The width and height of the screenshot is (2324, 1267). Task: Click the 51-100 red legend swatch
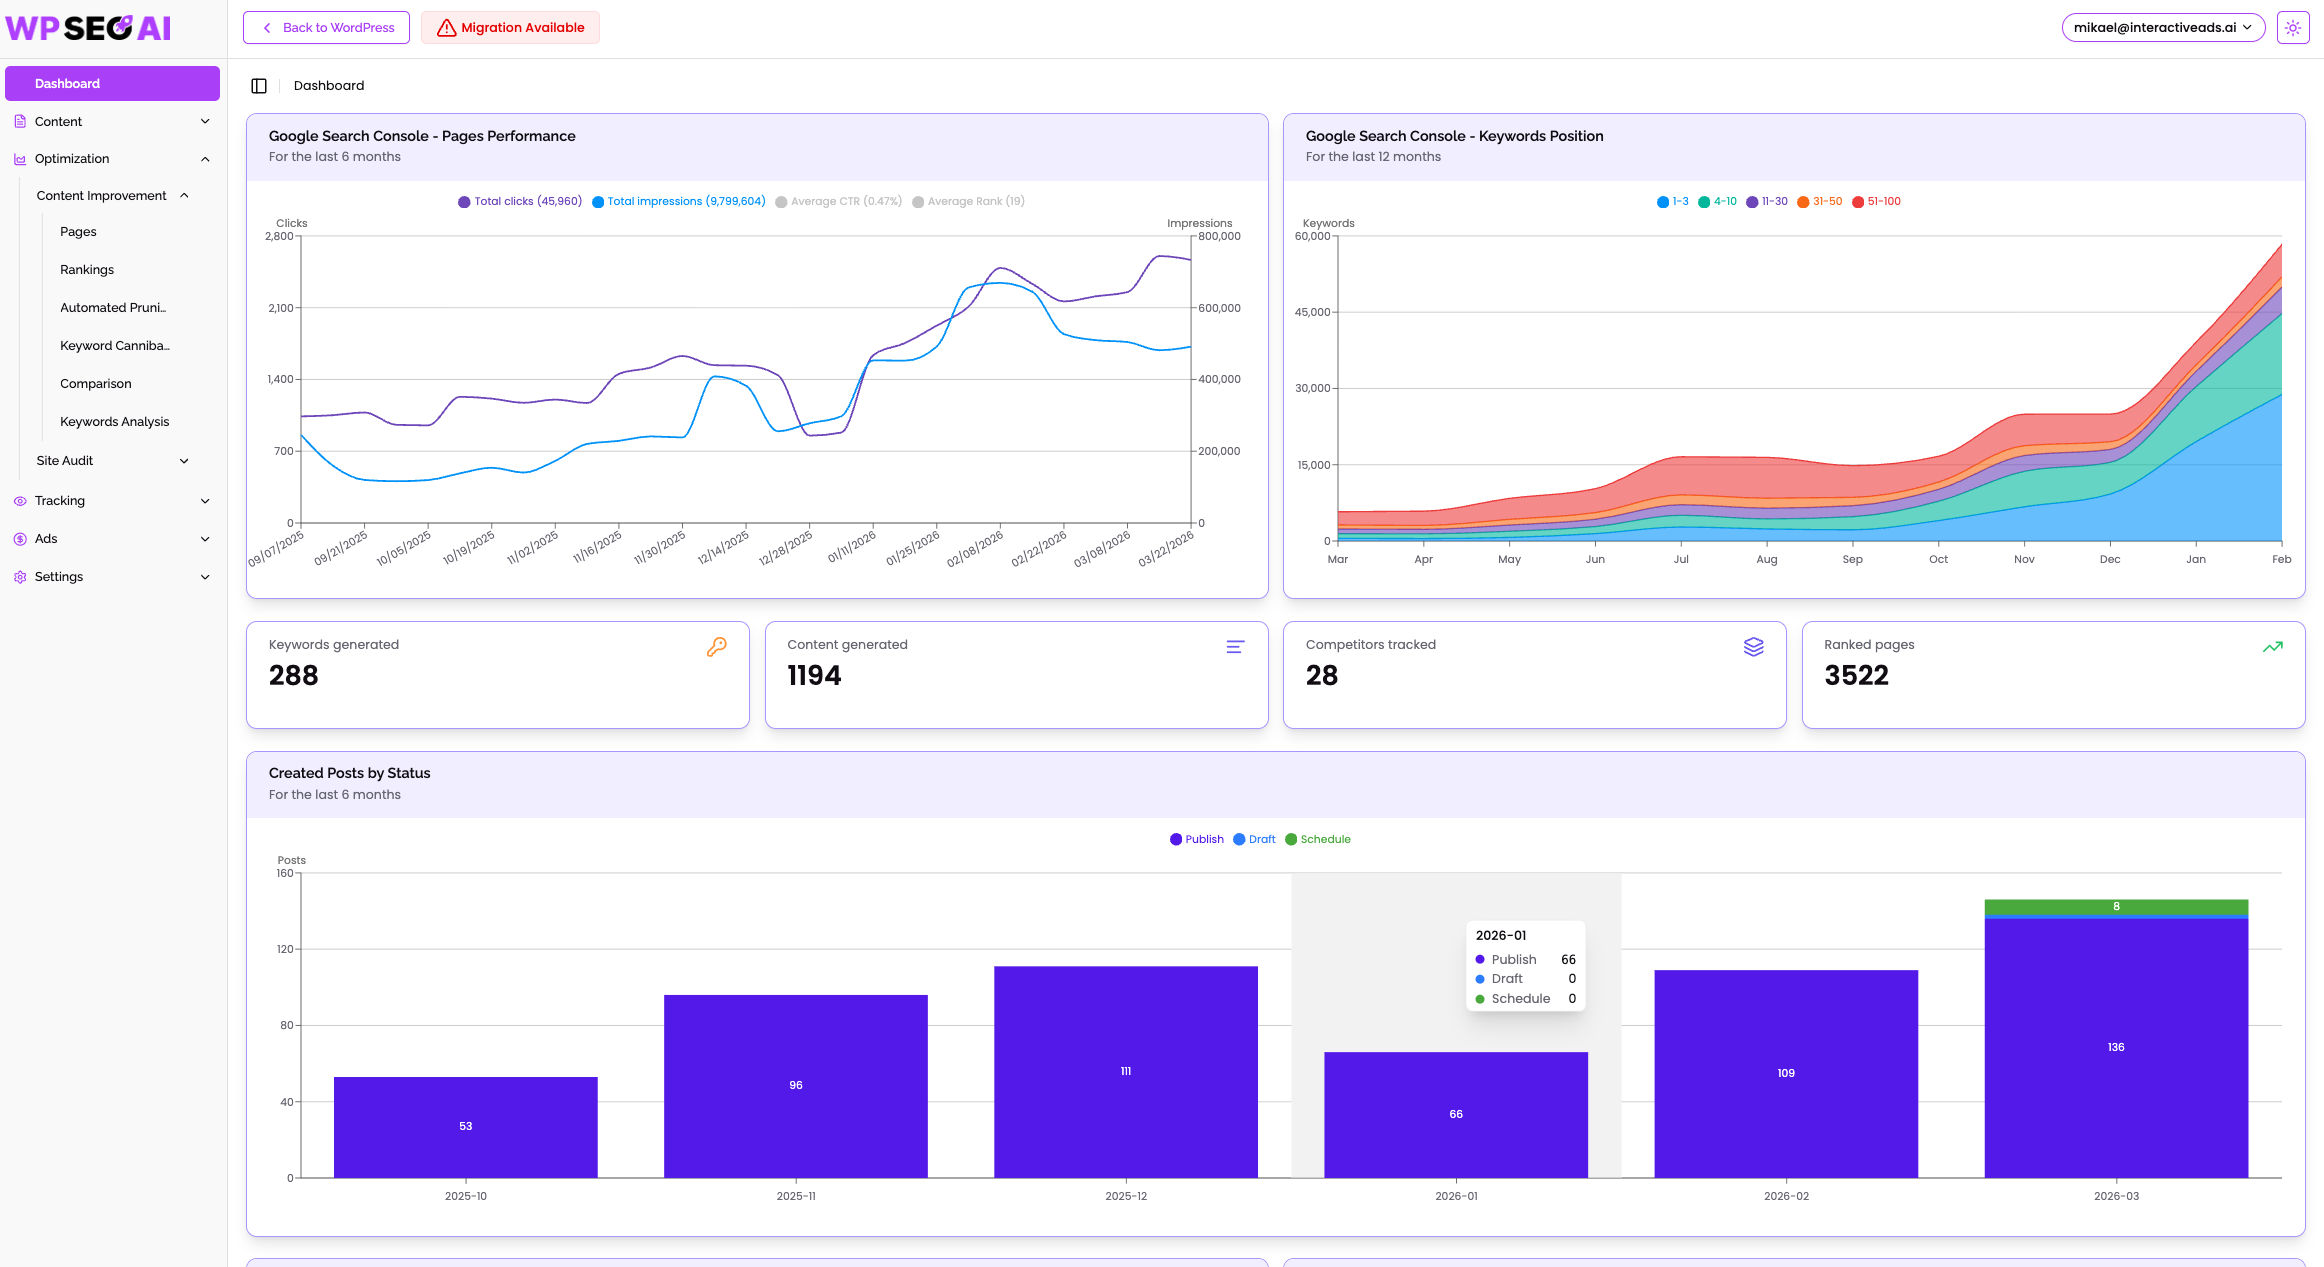[1858, 202]
